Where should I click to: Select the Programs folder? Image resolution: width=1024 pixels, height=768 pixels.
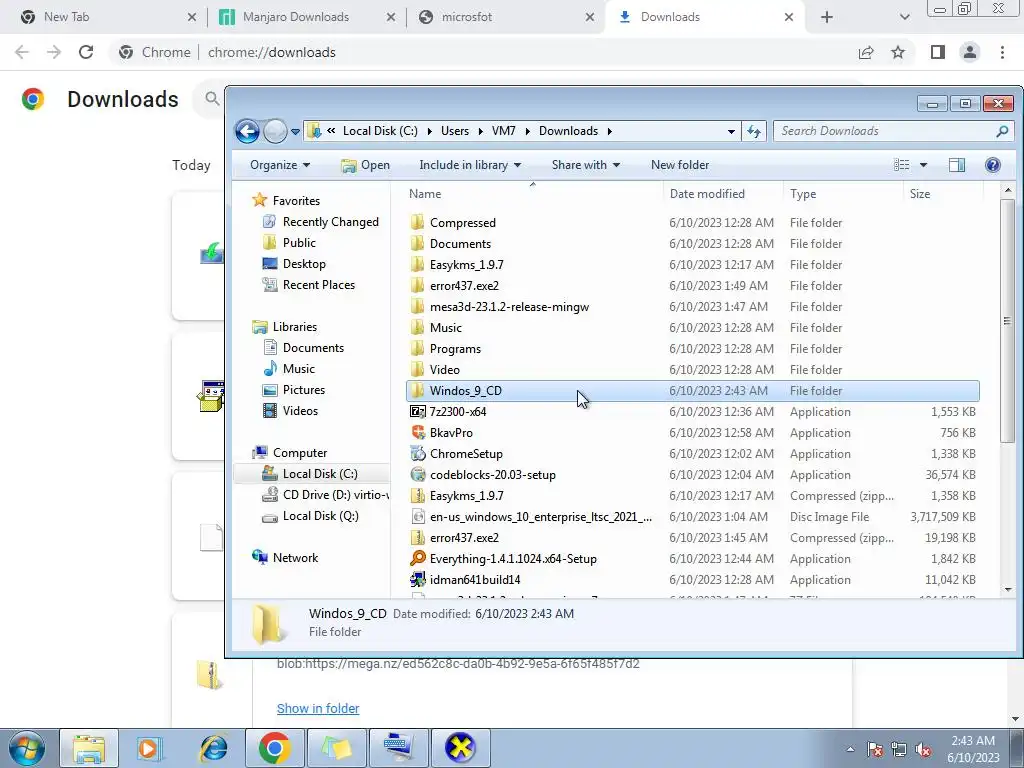455,349
